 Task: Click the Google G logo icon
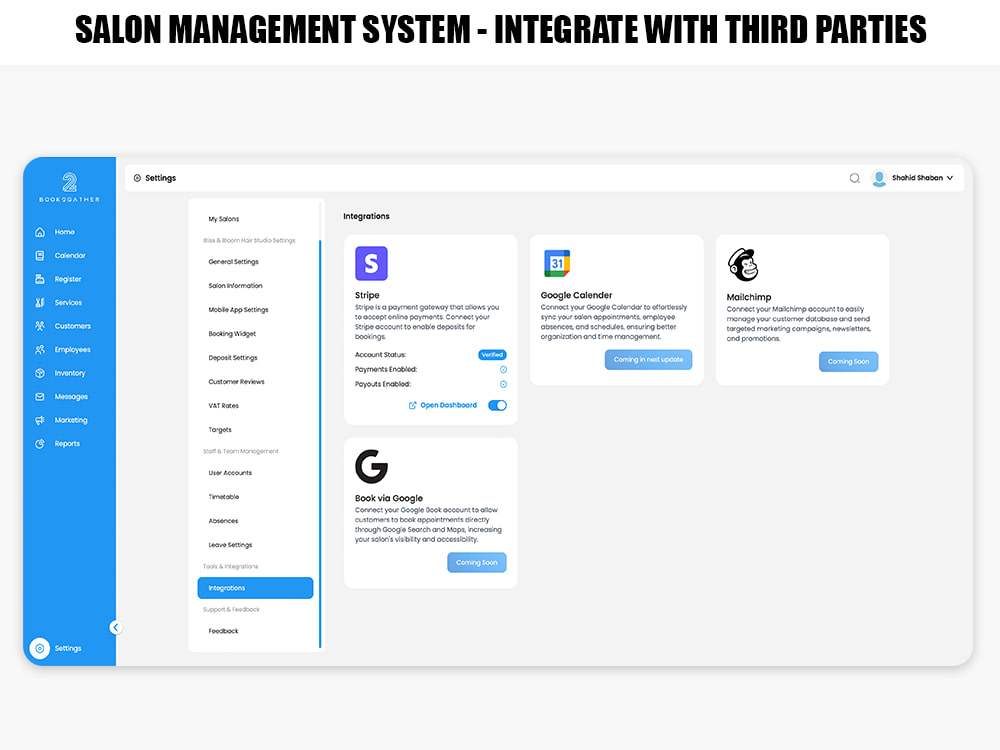point(371,467)
